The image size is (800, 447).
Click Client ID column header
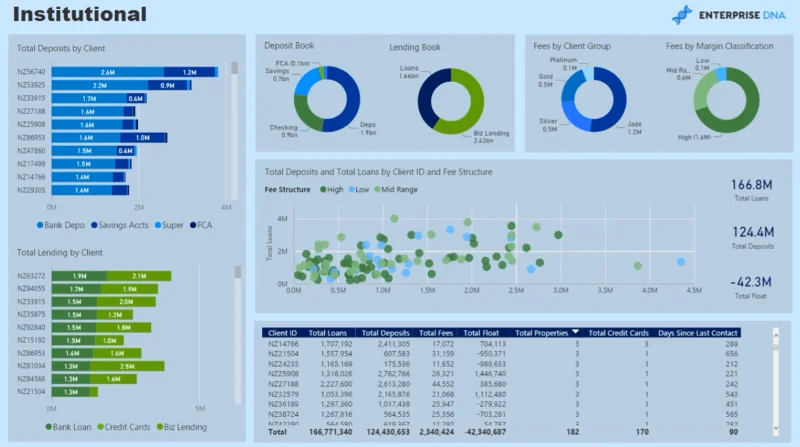pyautogui.click(x=283, y=333)
